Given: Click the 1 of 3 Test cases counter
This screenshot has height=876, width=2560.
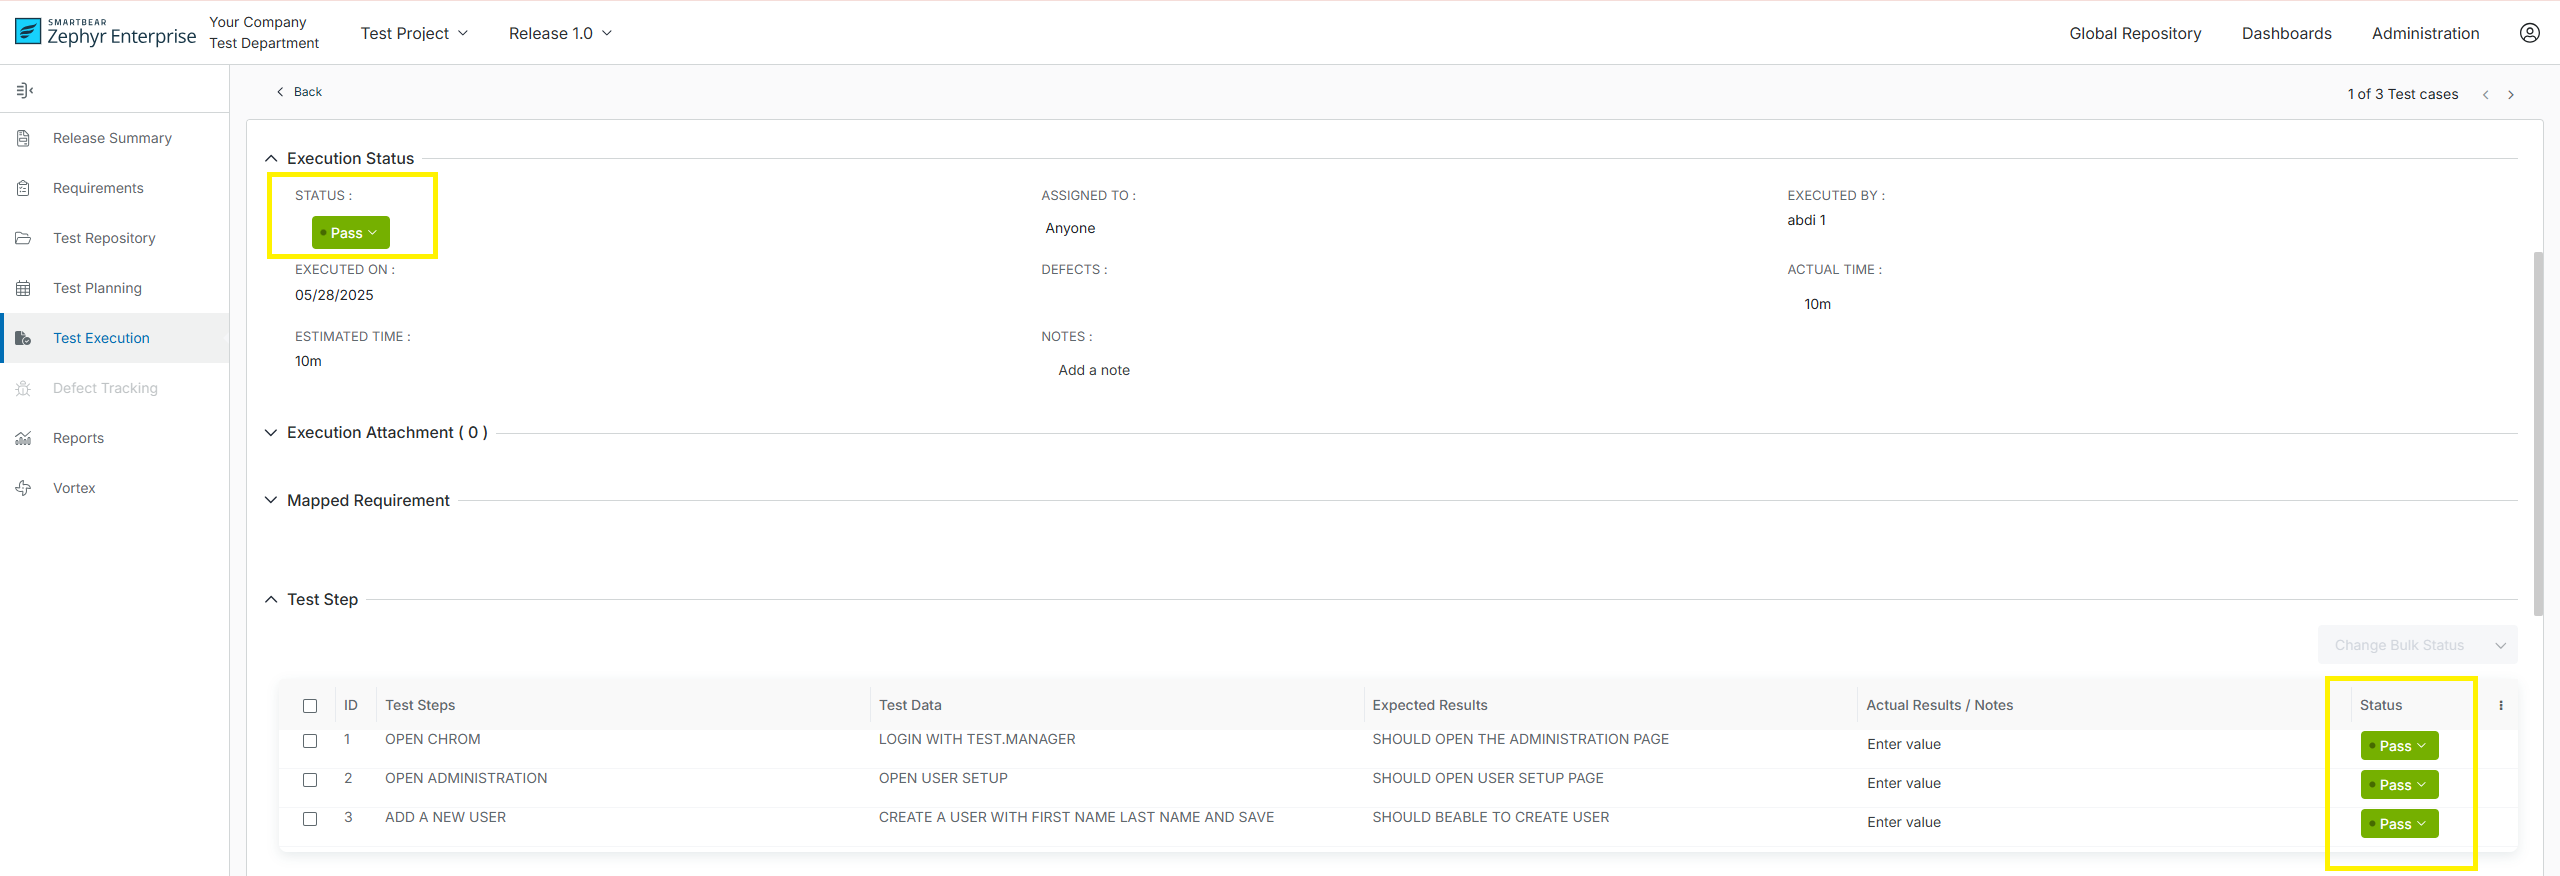Looking at the screenshot, I should coord(2402,94).
